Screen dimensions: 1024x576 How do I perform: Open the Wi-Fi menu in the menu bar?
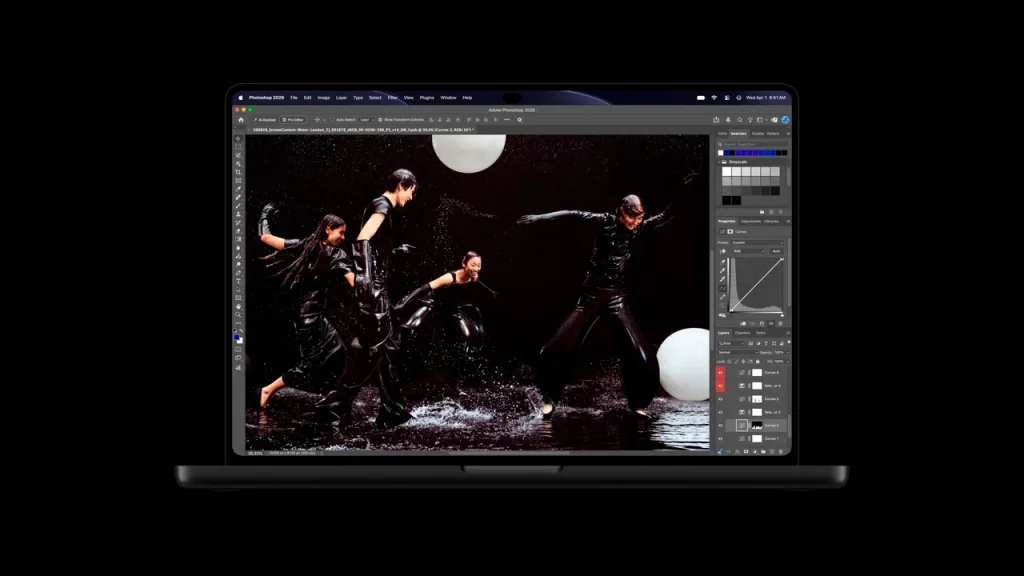click(x=714, y=98)
